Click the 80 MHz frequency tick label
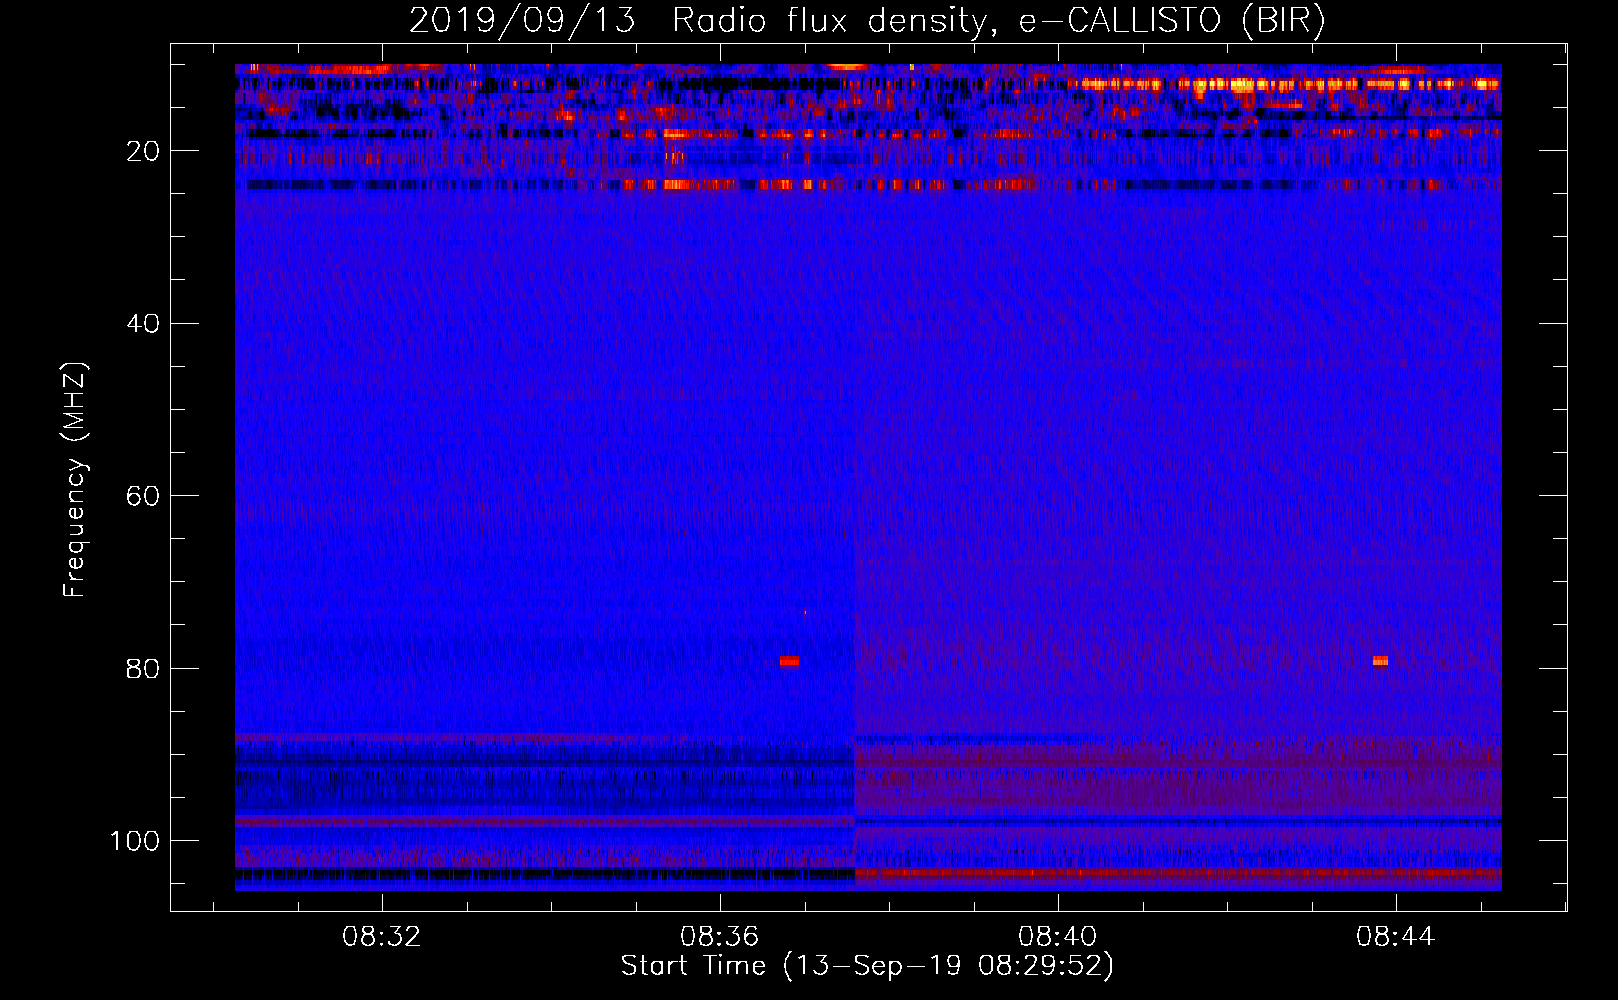The width and height of the screenshot is (1618, 1000). click(144, 669)
